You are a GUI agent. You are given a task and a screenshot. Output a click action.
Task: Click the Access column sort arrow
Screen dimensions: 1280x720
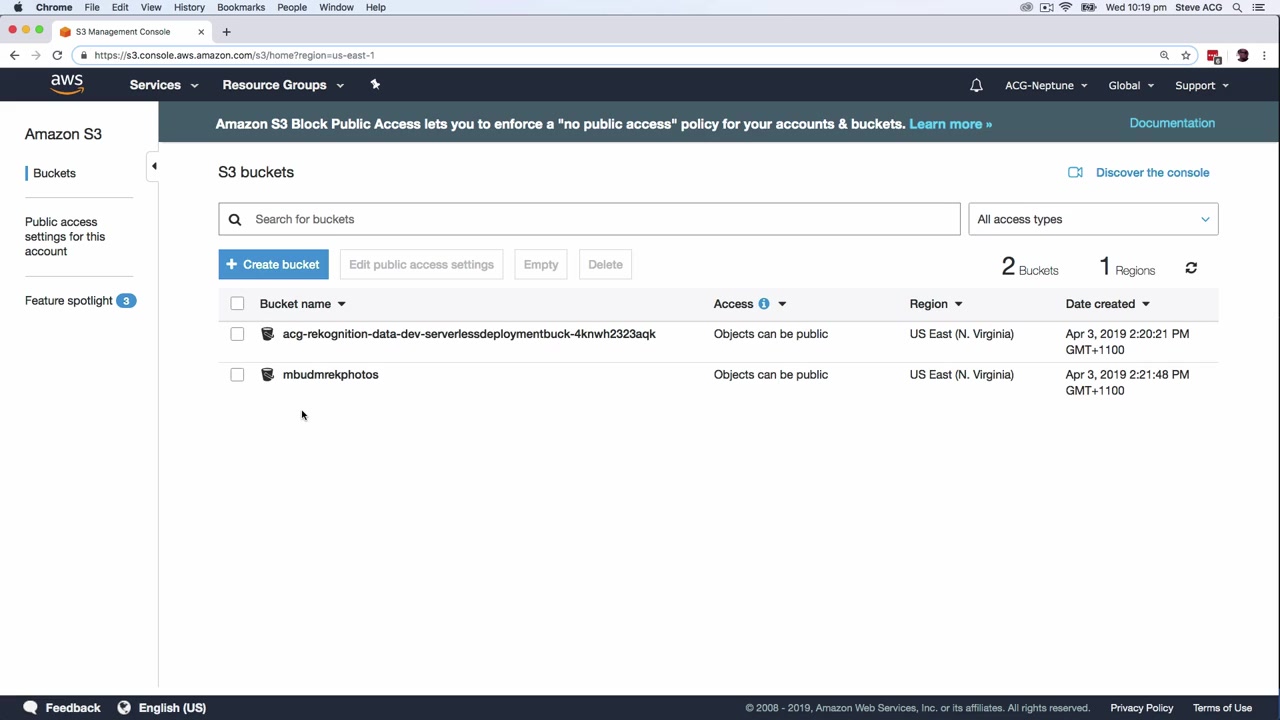[782, 304]
